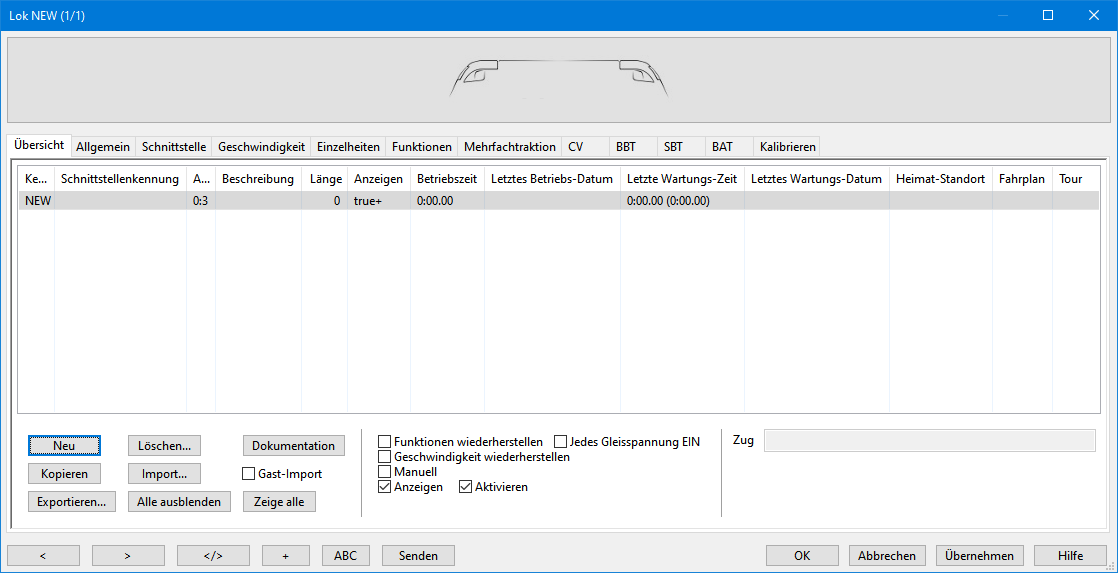
Task: Check Jedes Gleisspannung EIN option
Action: 560,442
